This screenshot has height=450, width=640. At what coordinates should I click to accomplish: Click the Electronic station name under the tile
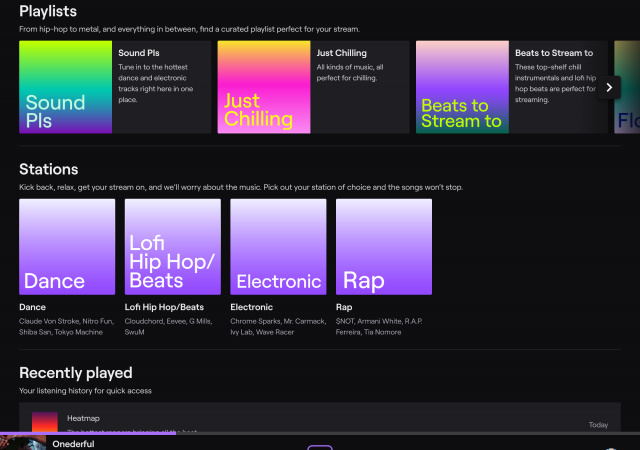coord(253,307)
